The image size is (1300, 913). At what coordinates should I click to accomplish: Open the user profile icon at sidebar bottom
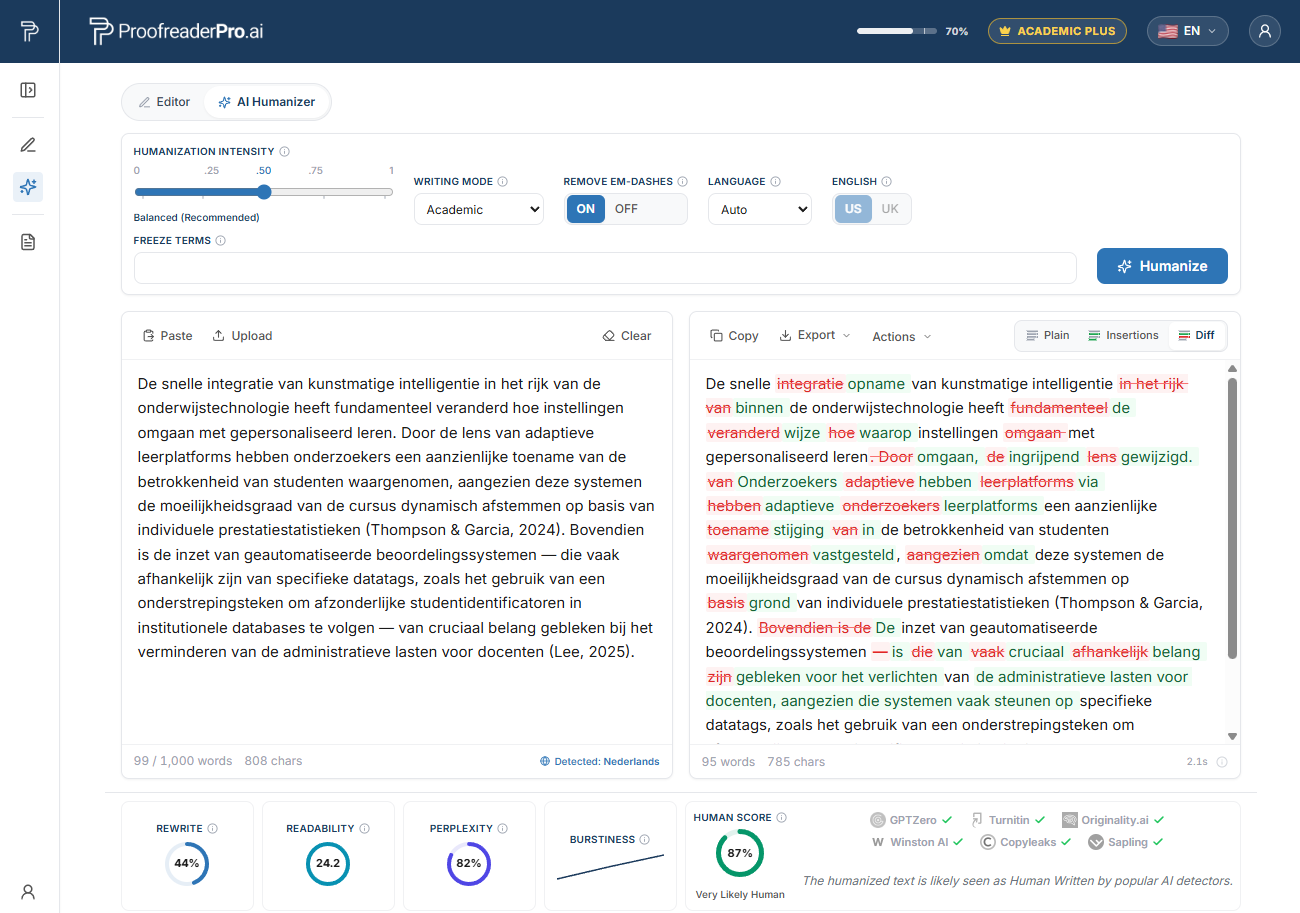28,891
